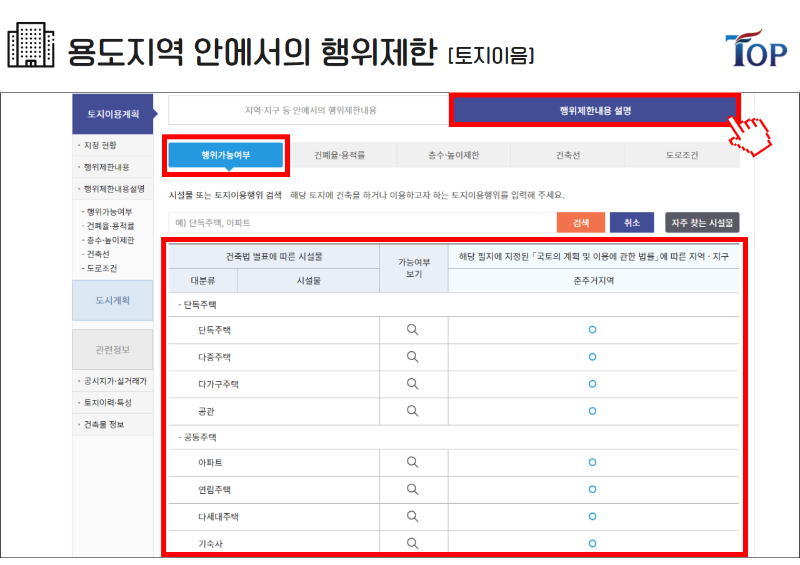Click the 취소 button
800x565 pixels.
pos(632,223)
